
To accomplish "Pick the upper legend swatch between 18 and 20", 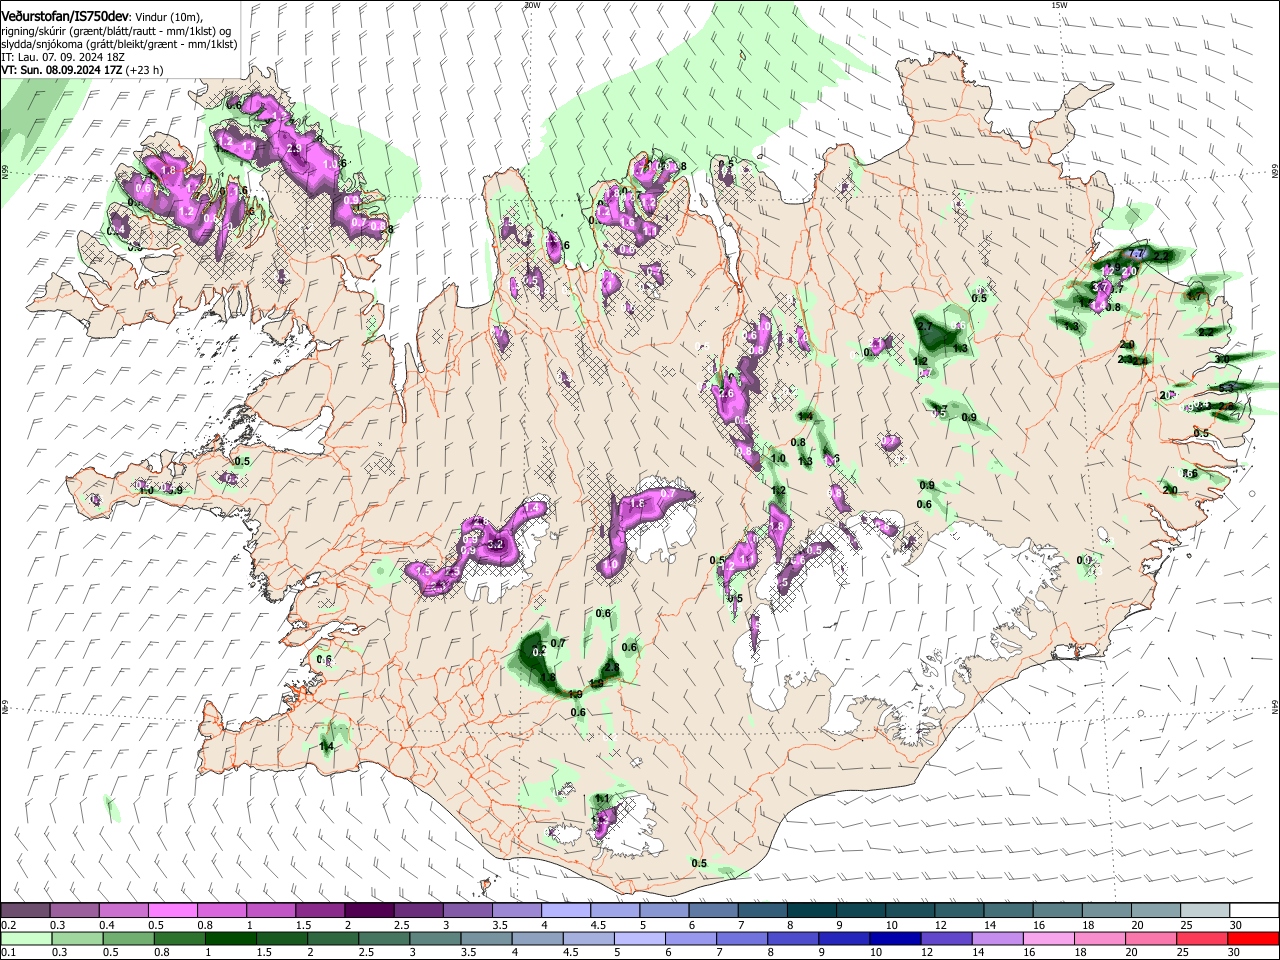I will pos(1105,911).
